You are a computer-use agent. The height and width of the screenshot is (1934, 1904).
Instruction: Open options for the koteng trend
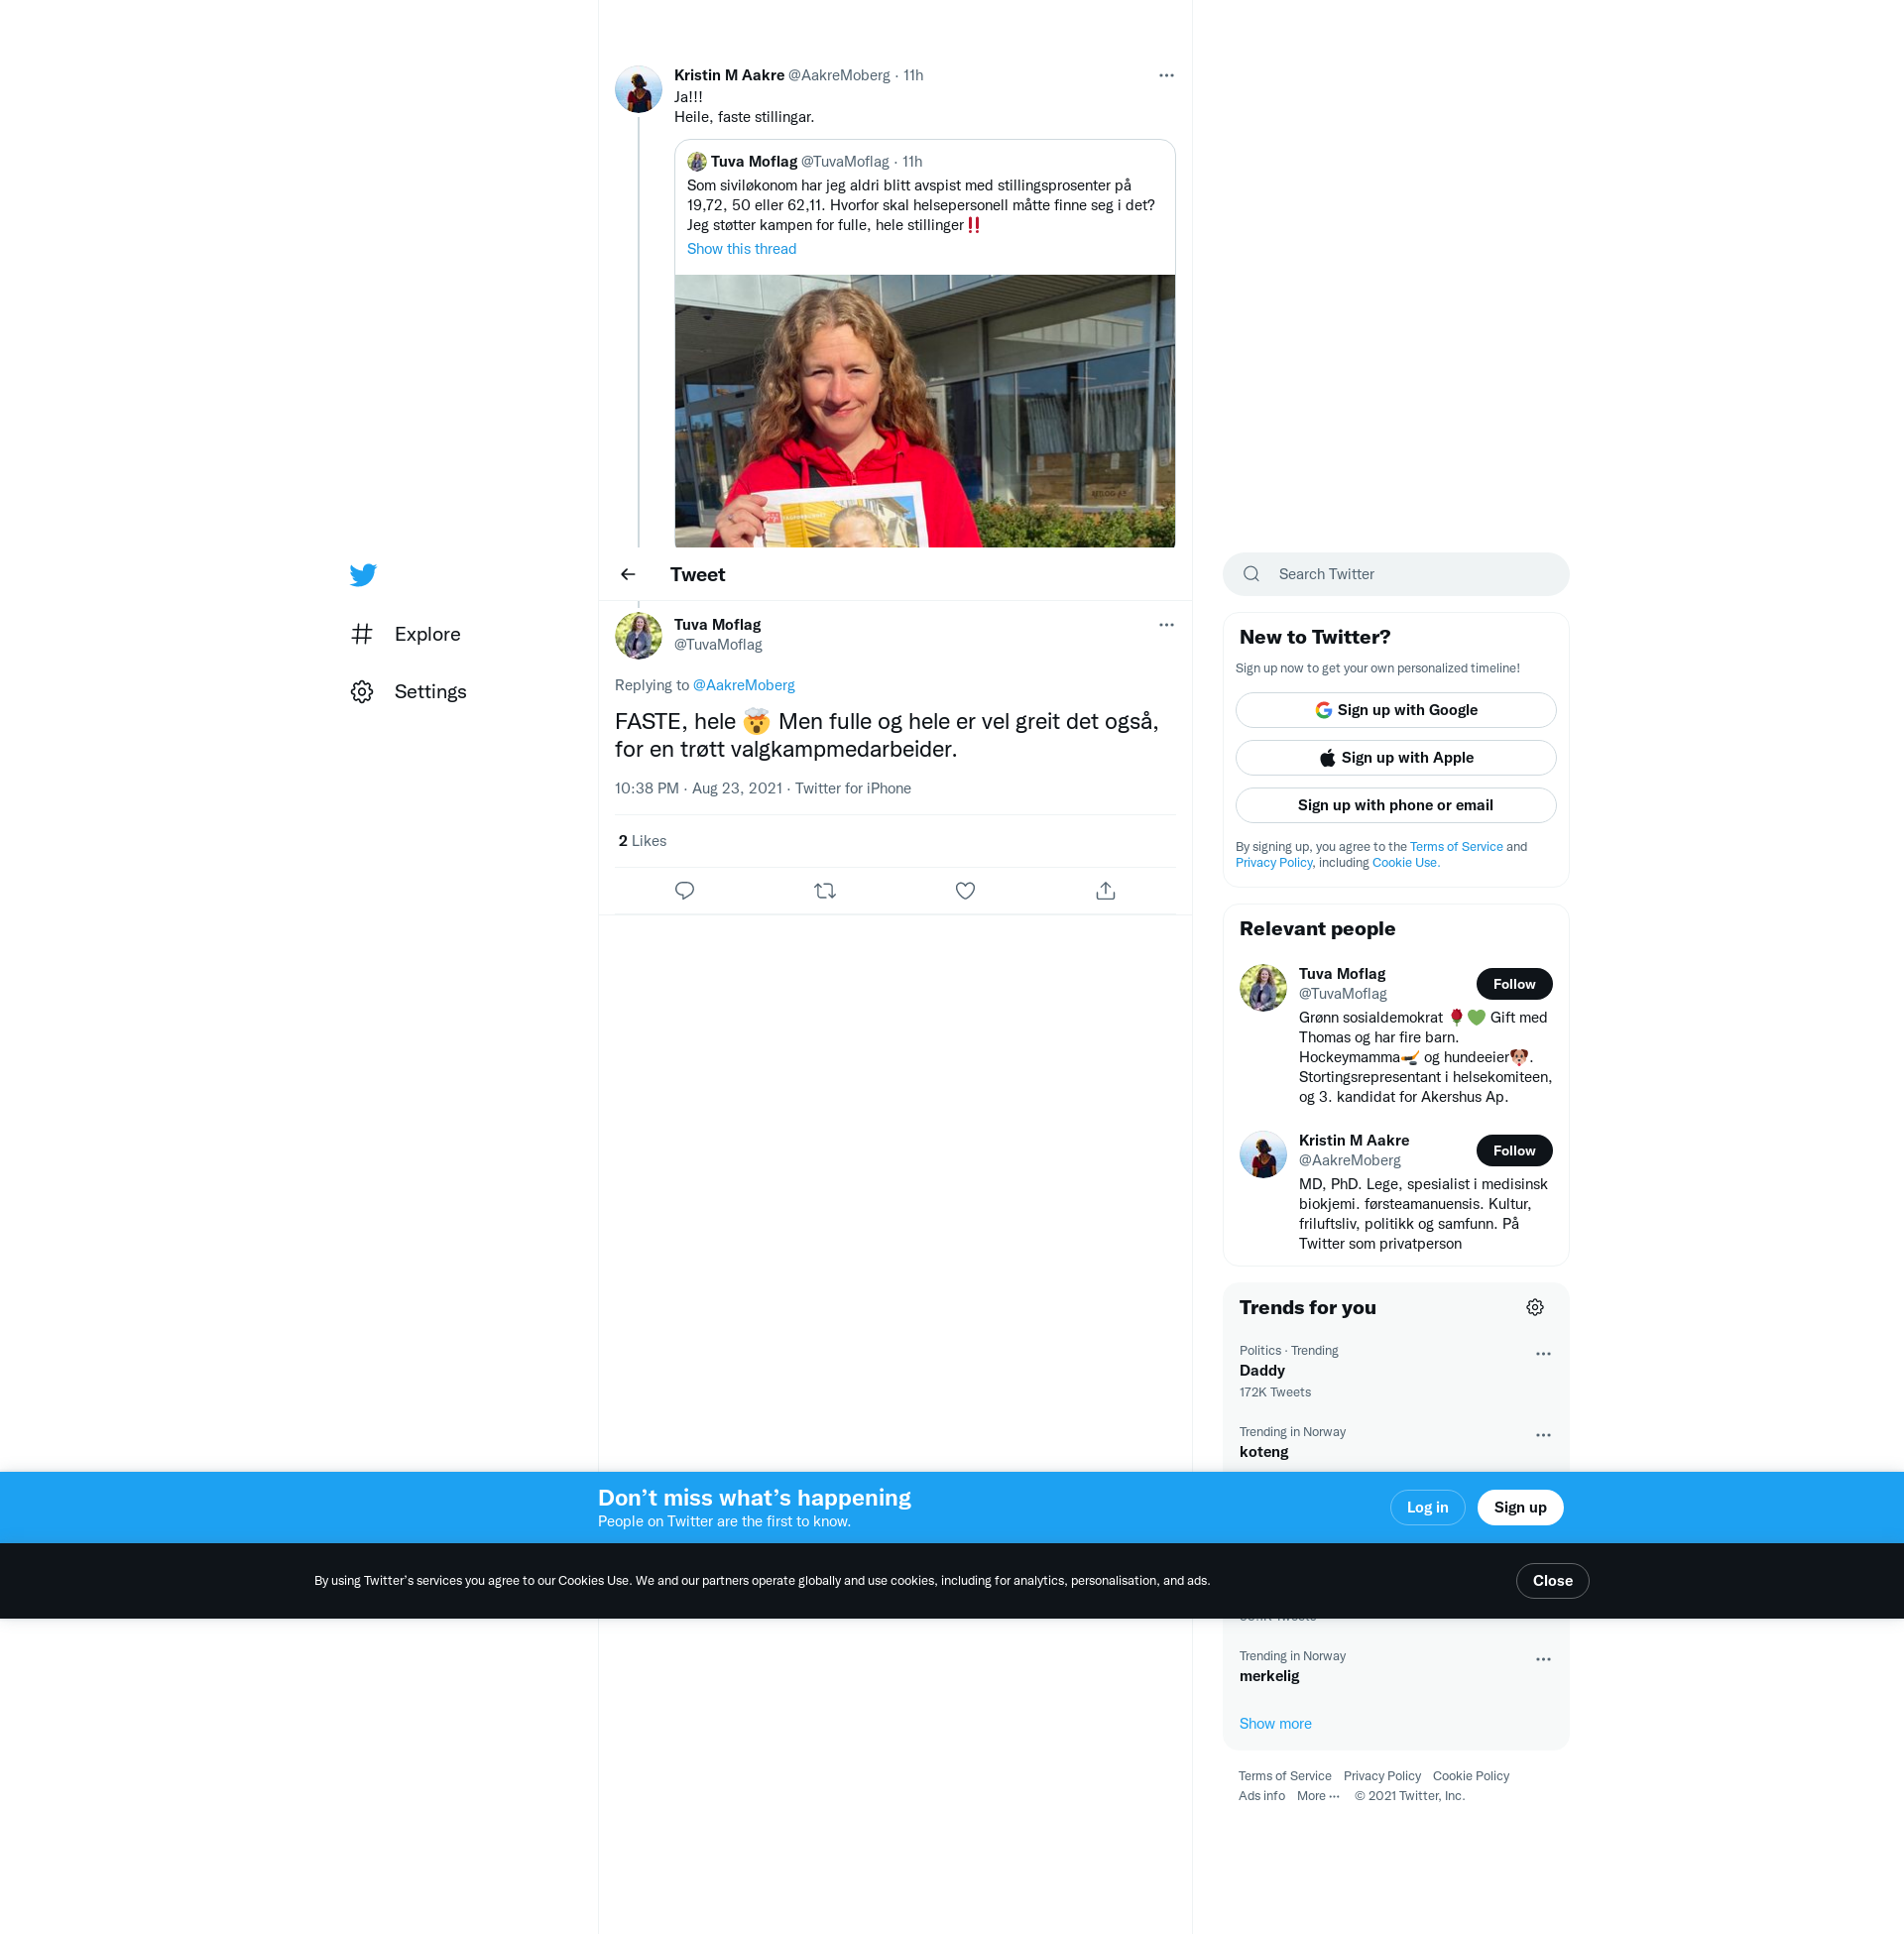1543,1435
